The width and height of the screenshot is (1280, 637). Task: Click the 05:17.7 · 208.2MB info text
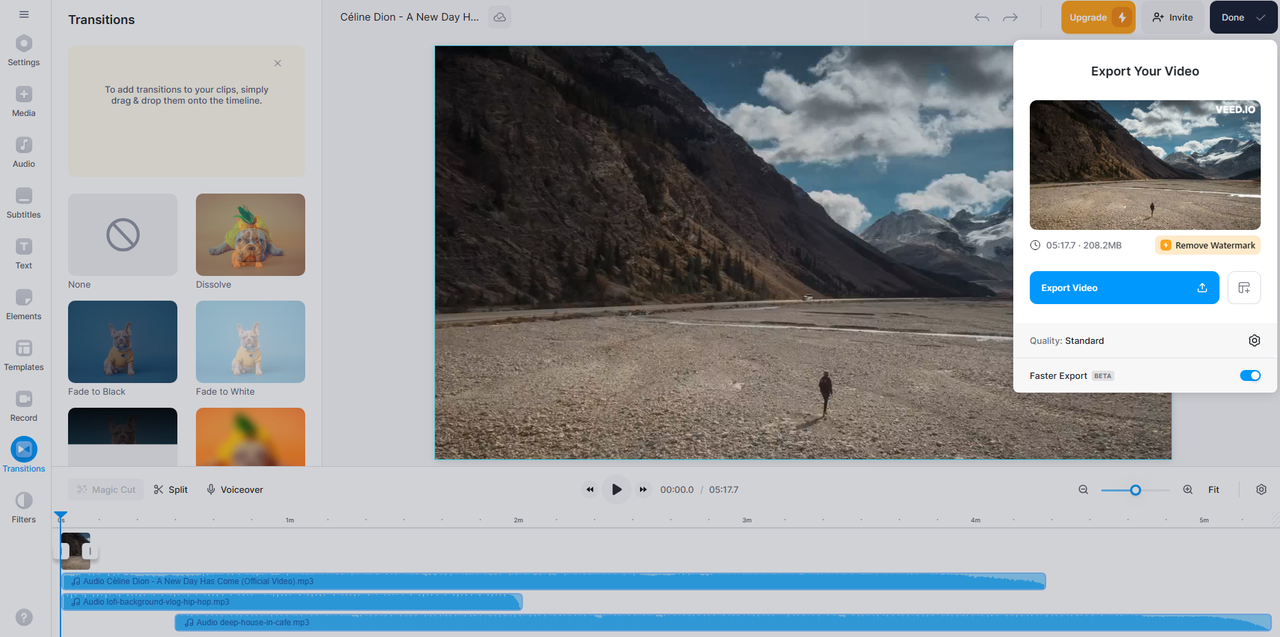point(1083,246)
